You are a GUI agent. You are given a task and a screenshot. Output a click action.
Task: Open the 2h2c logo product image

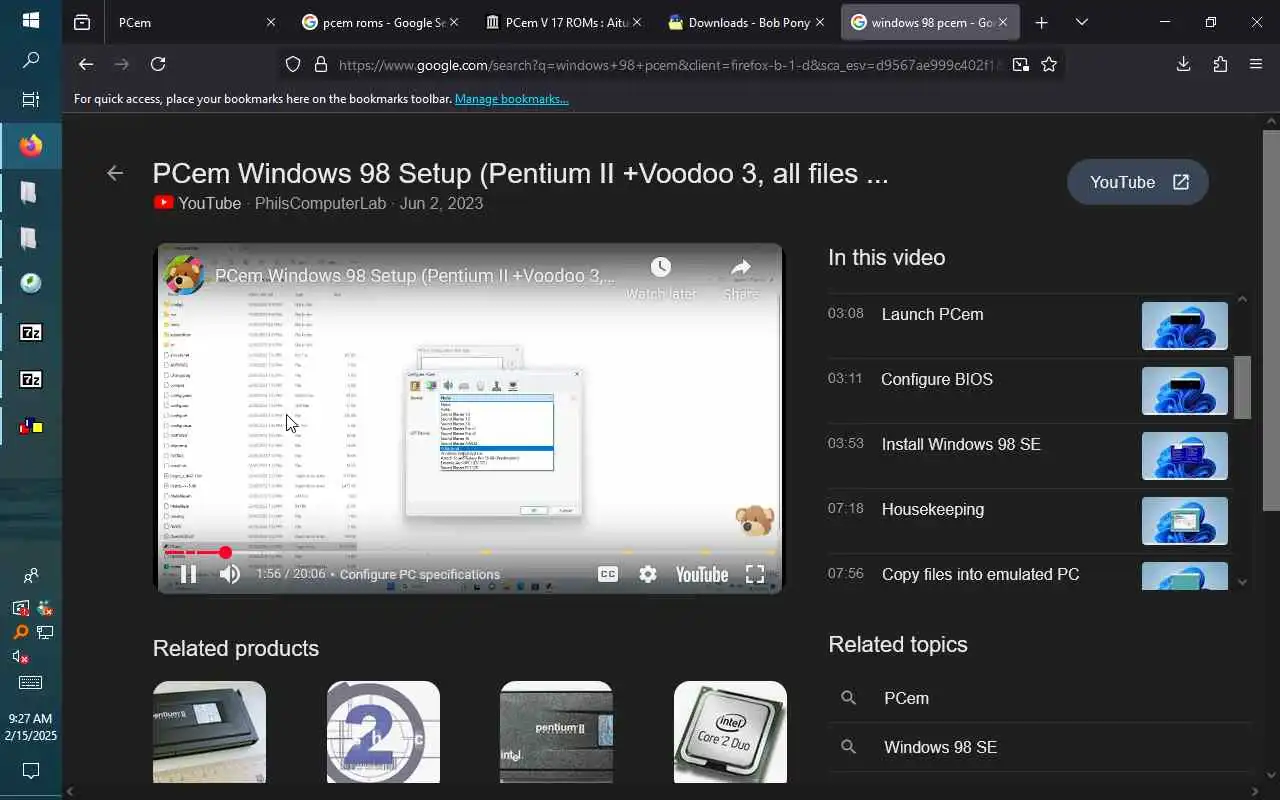coord(383,732)
